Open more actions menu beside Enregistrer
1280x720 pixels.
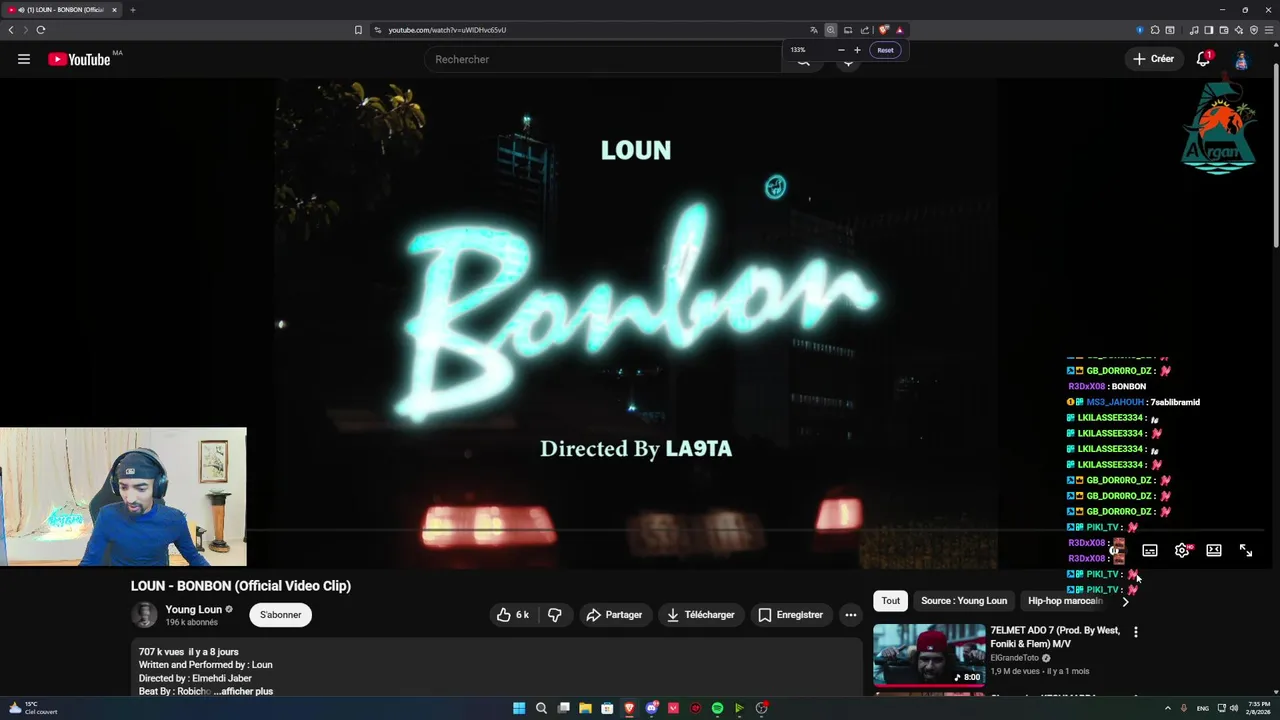point(851,615)
